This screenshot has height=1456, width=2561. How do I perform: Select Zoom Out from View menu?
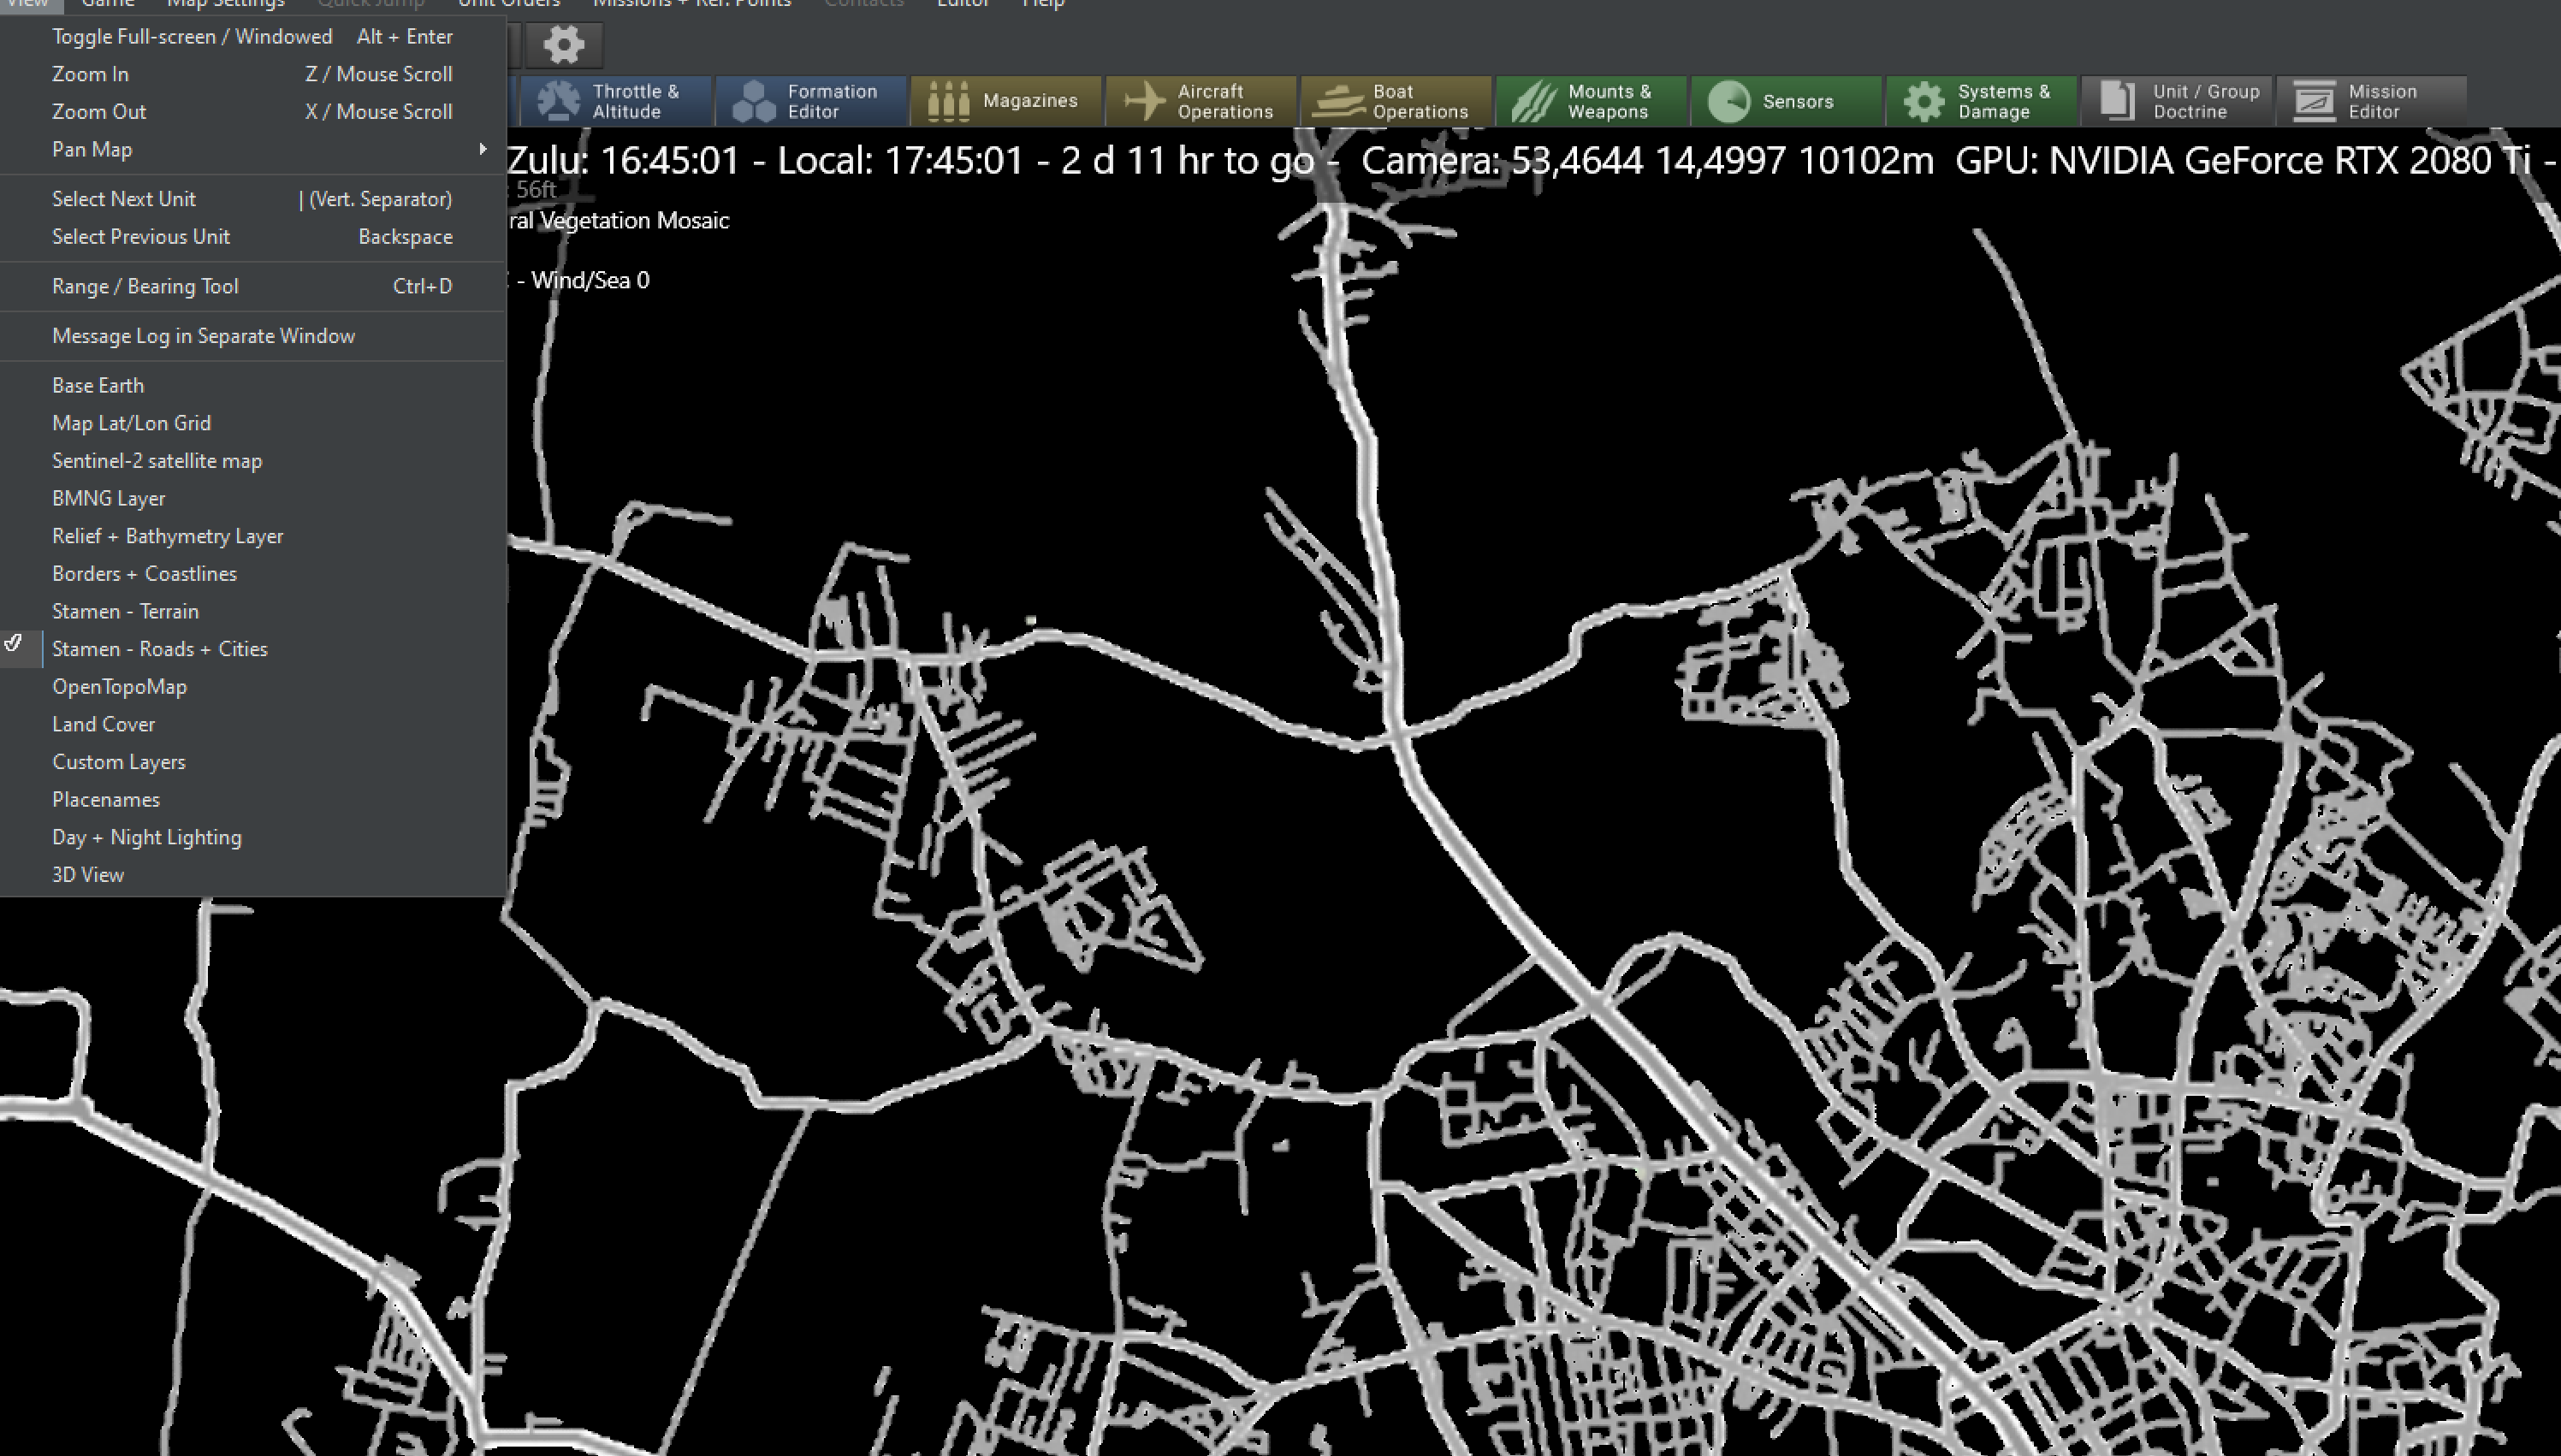pyautogui.click(x=252, y=112)
